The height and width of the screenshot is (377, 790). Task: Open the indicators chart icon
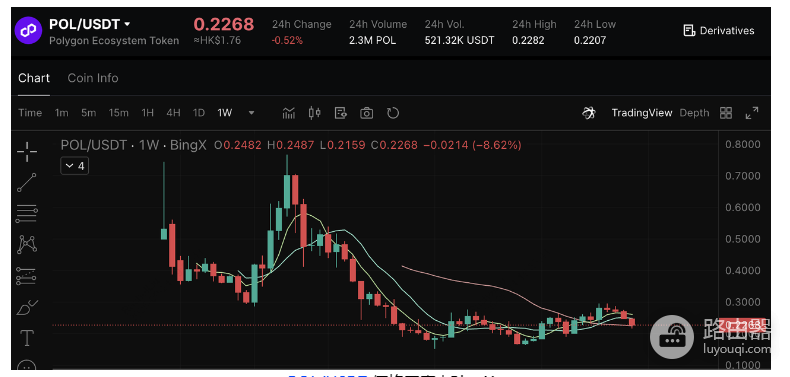[289, 113]
